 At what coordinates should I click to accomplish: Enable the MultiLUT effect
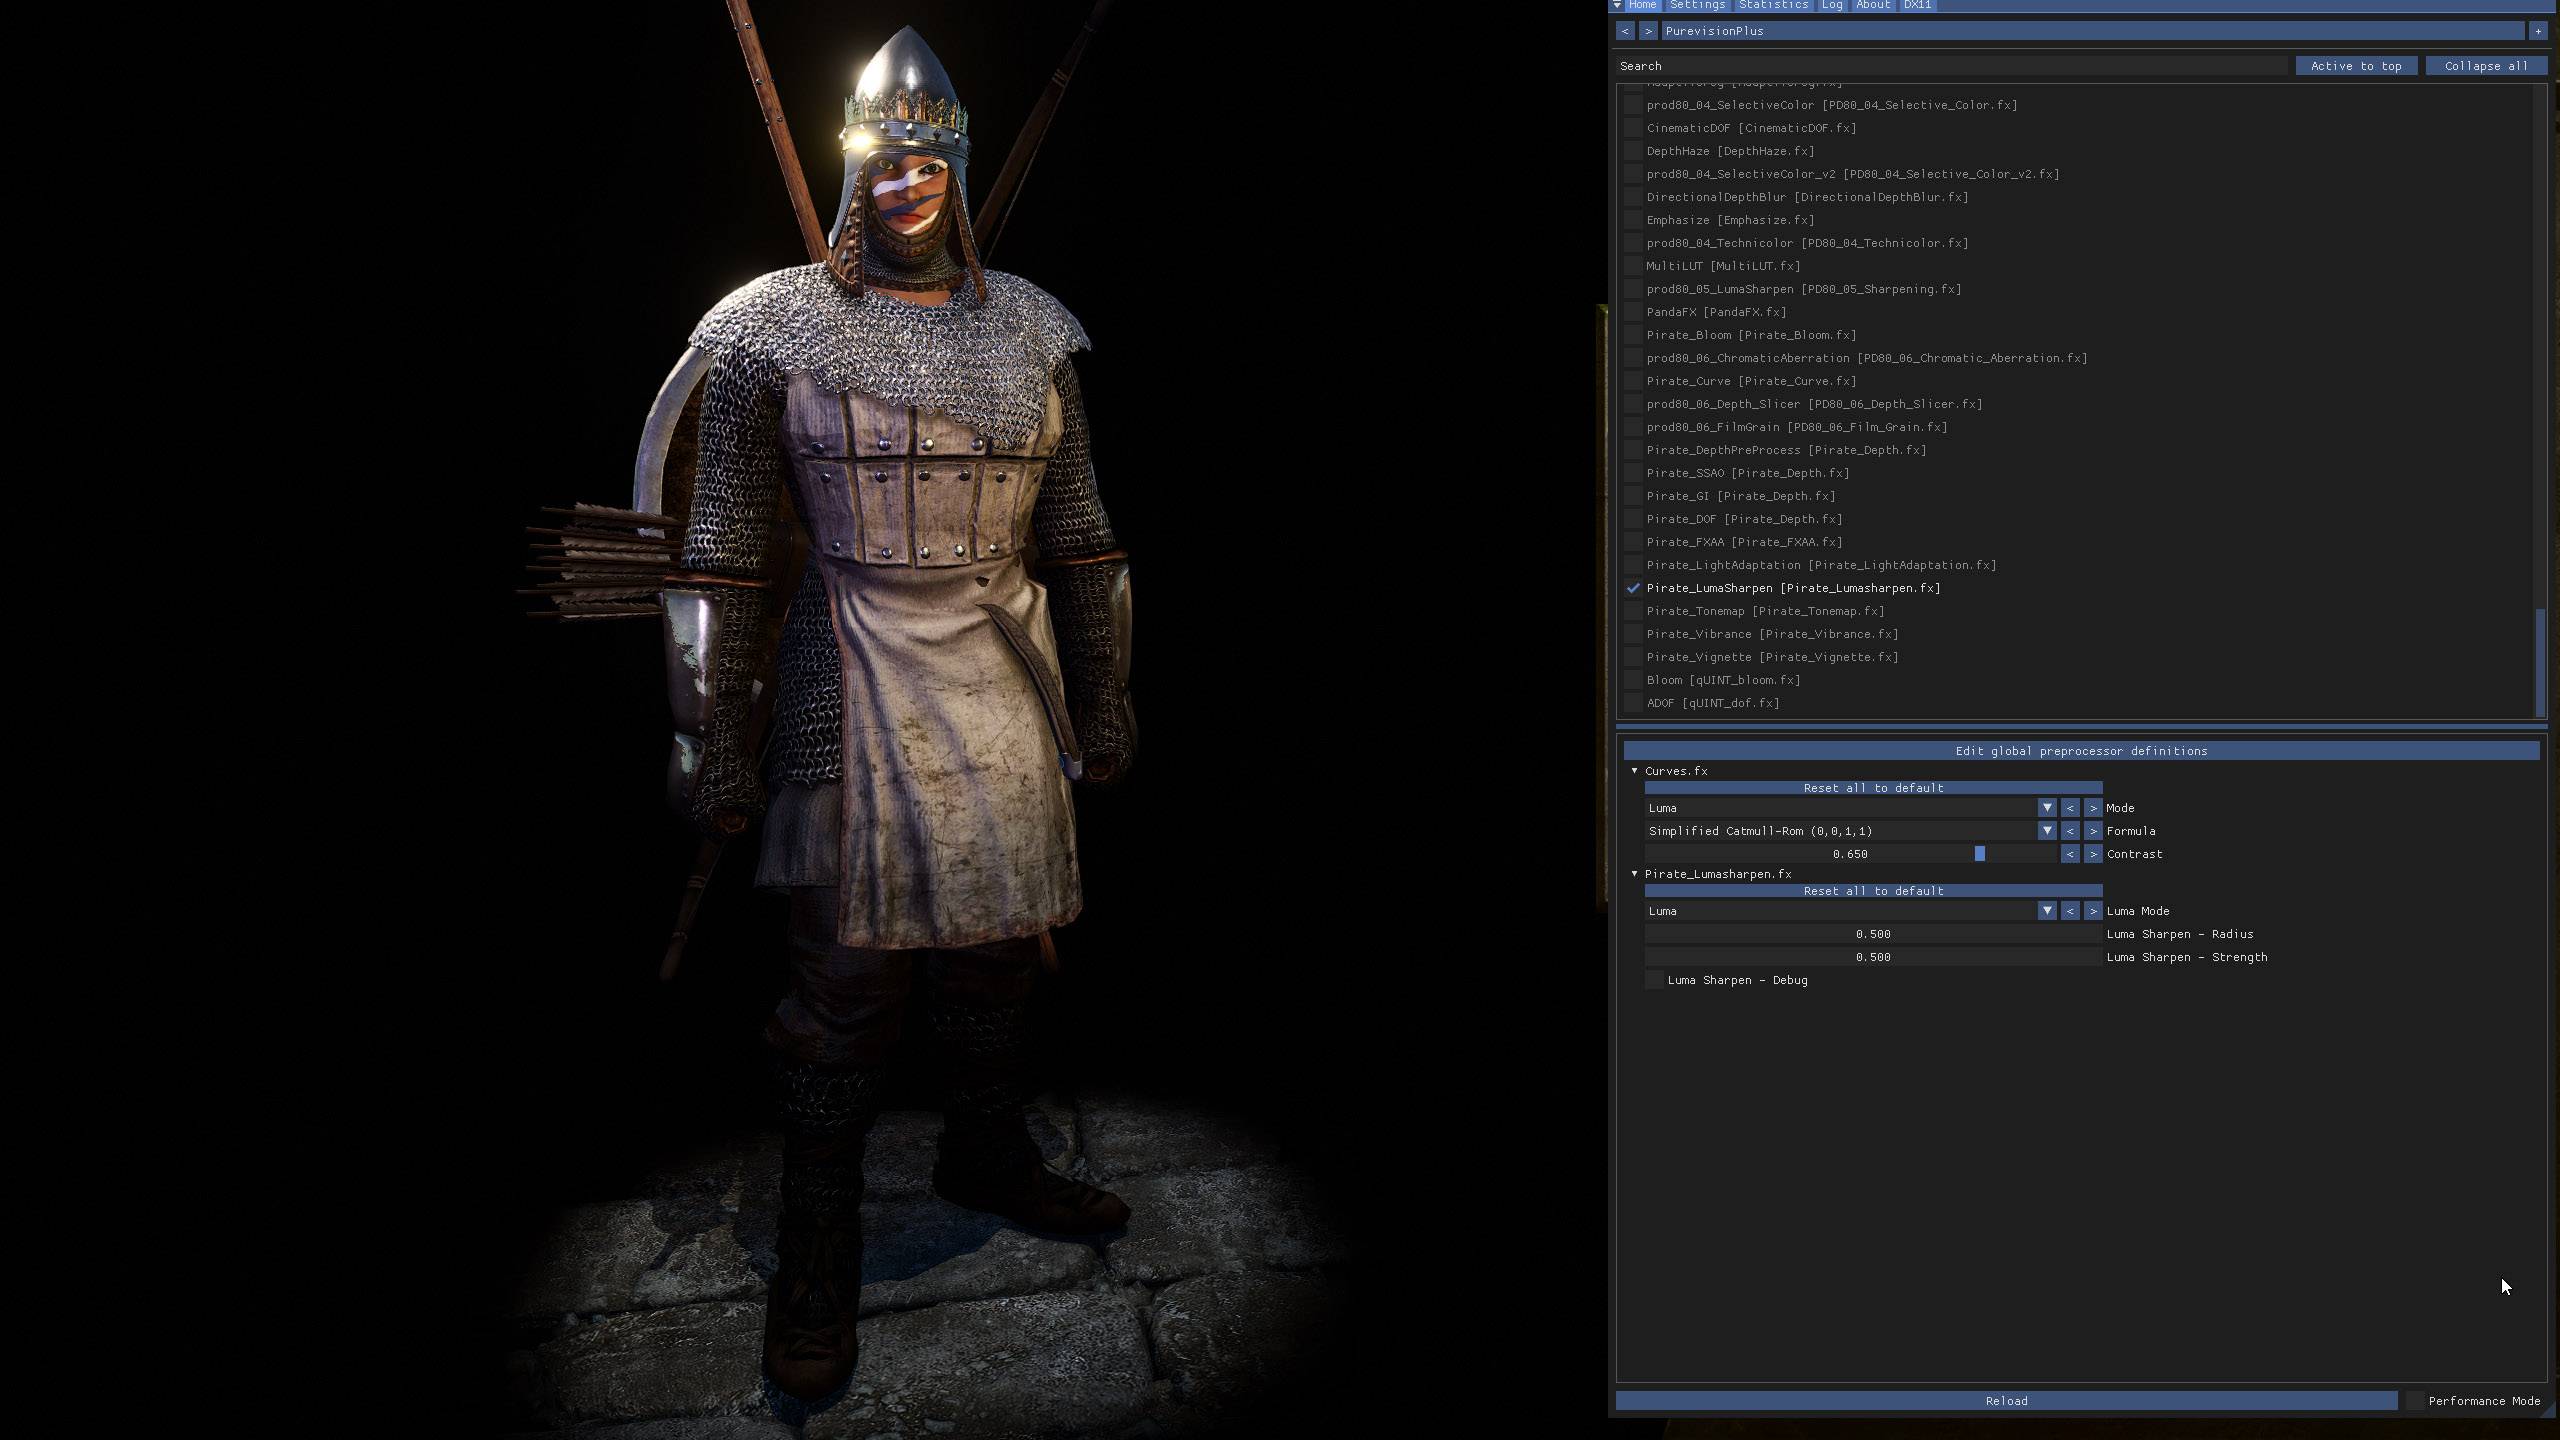[1633, 266]
